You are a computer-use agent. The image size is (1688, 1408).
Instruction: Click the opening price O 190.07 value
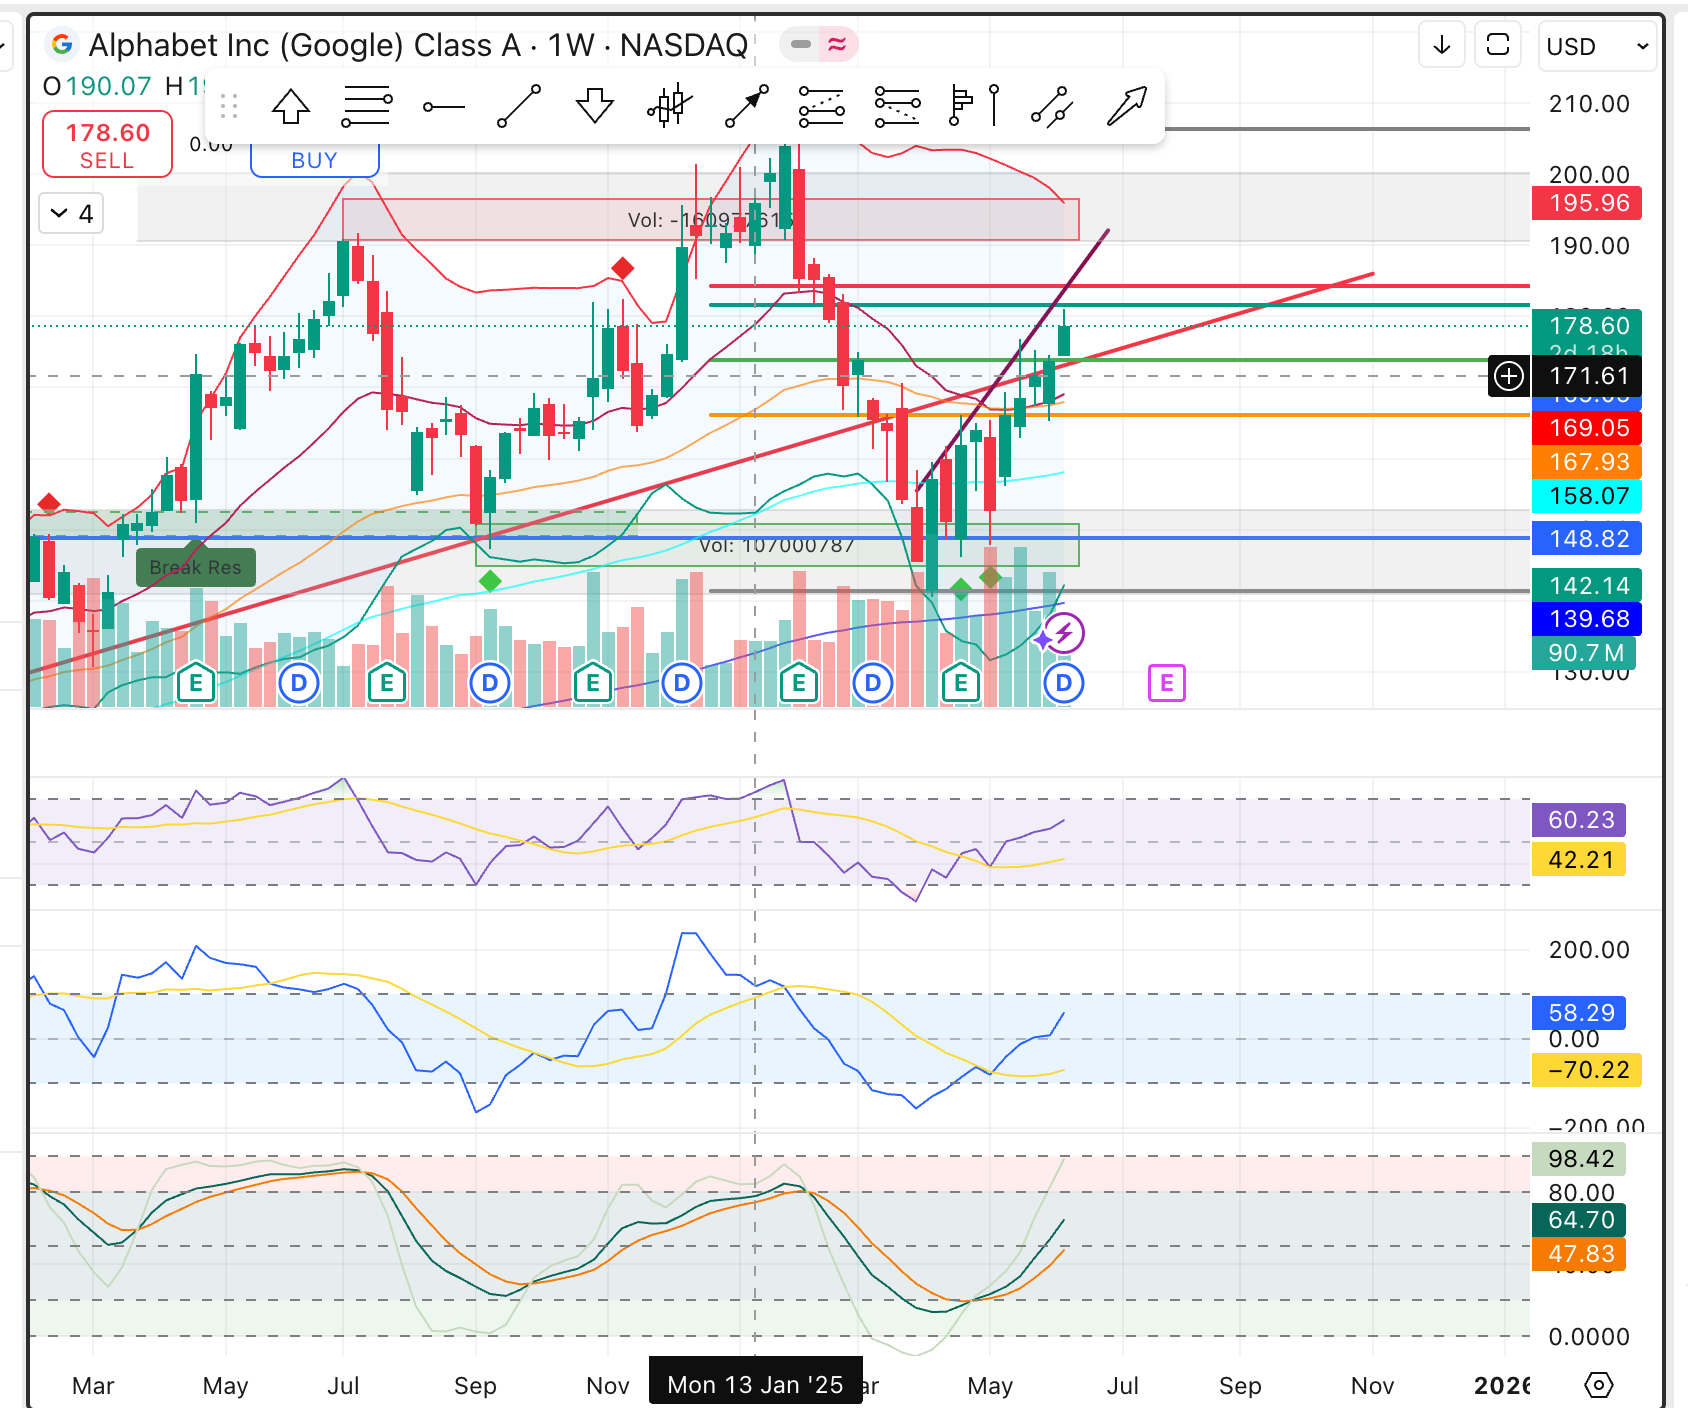click(97, 87)
